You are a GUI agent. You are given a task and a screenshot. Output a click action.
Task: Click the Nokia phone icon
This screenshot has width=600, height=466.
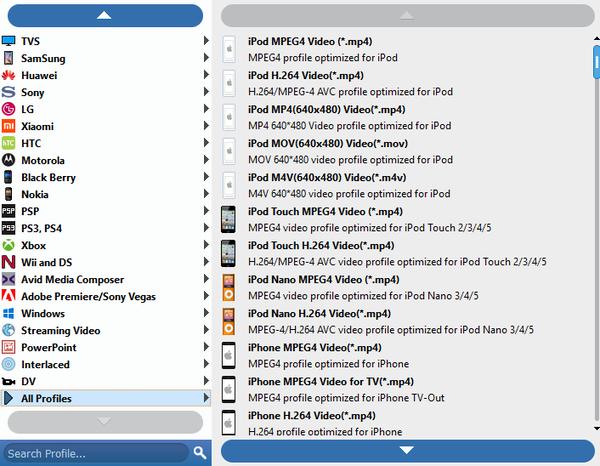(x=8, y=194)
